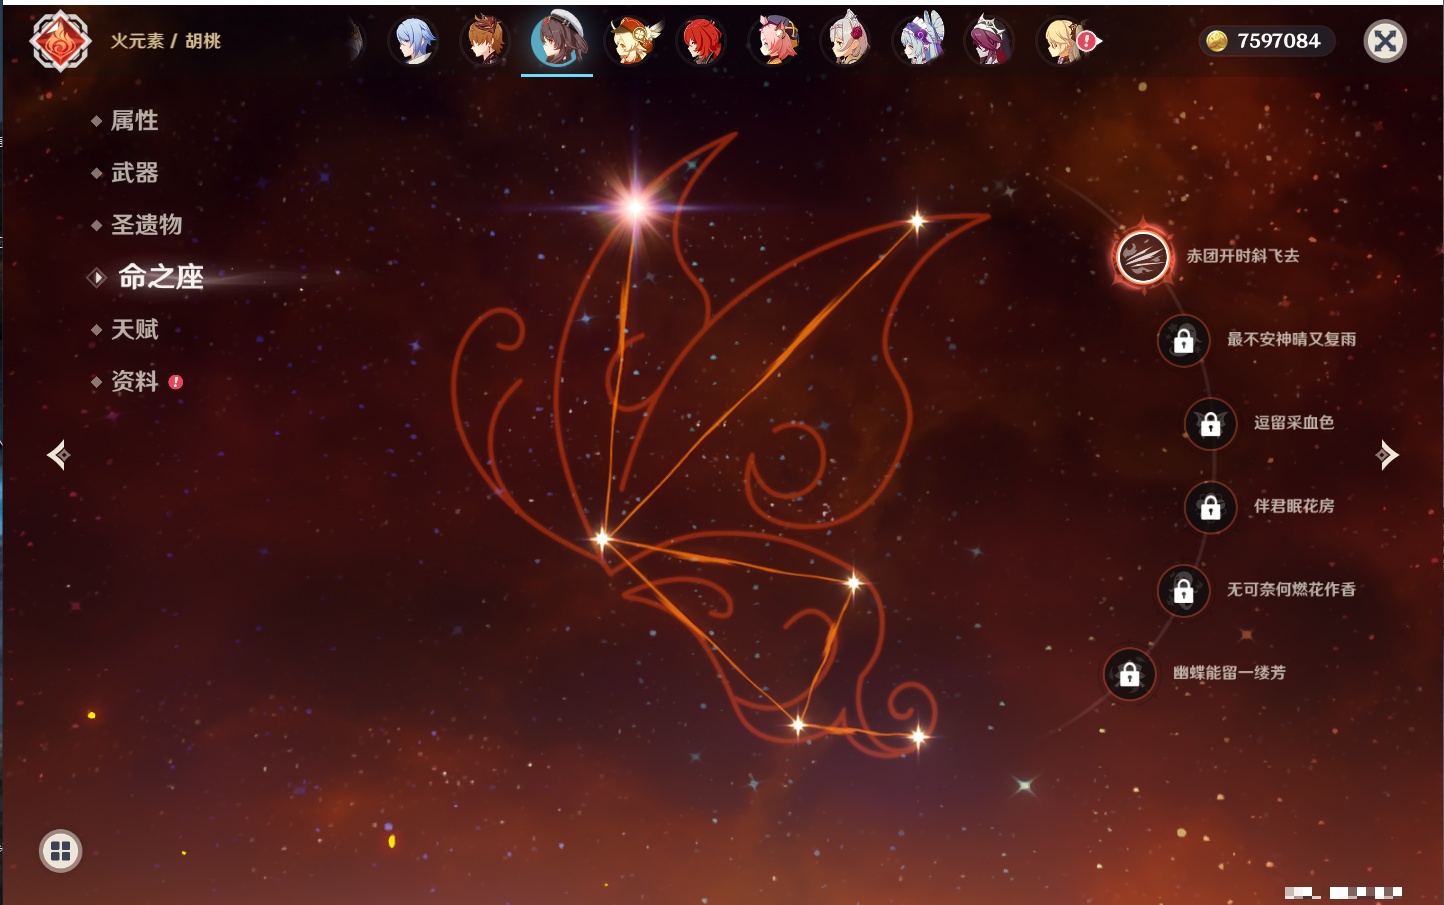The width and height of the screenshot is (1444, 905).
Task: Select the brown-haired Zhongli avatar
Action: [x=485, y=41]
